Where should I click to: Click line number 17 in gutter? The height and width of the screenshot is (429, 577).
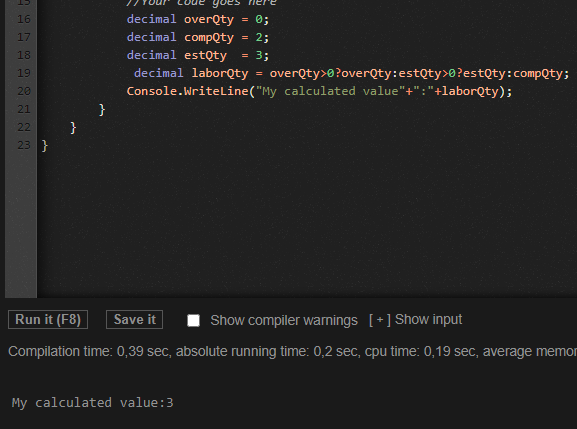point(24,37)
